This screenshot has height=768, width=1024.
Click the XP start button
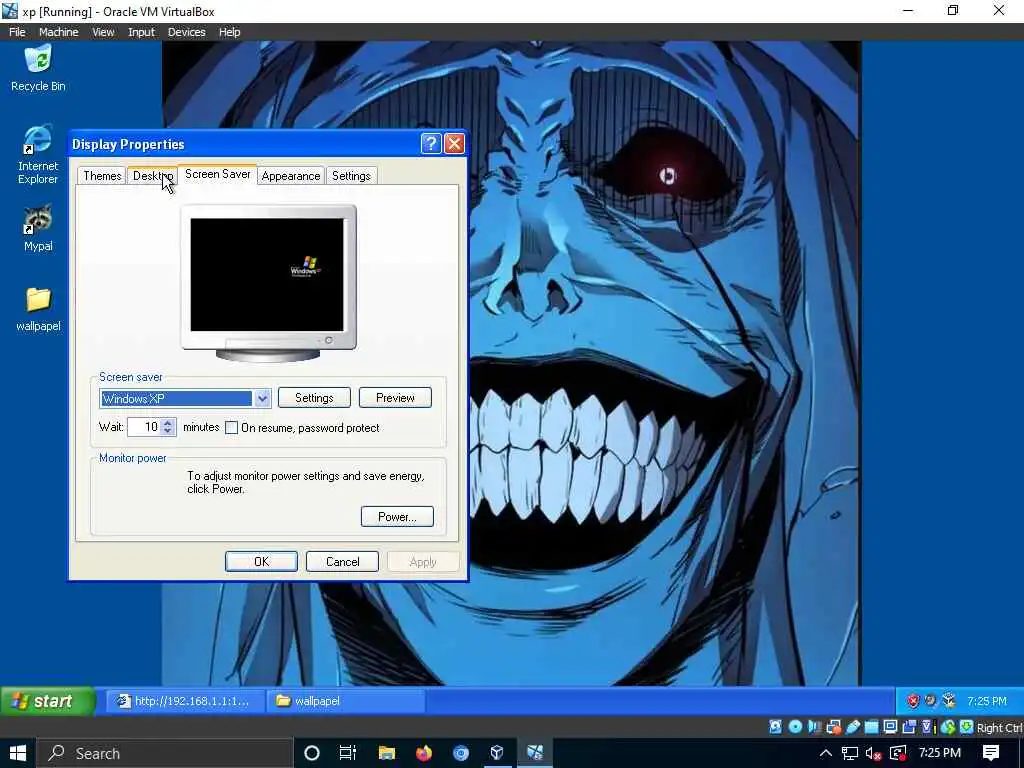point(48,701)
